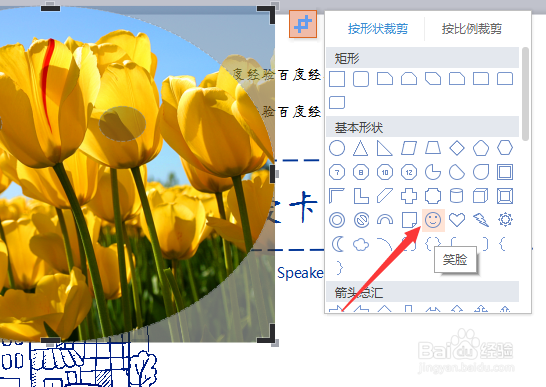This screenshot has width=546, height=387.
Task: Select the plain rectangle crop shape
Action: point(337,79)
